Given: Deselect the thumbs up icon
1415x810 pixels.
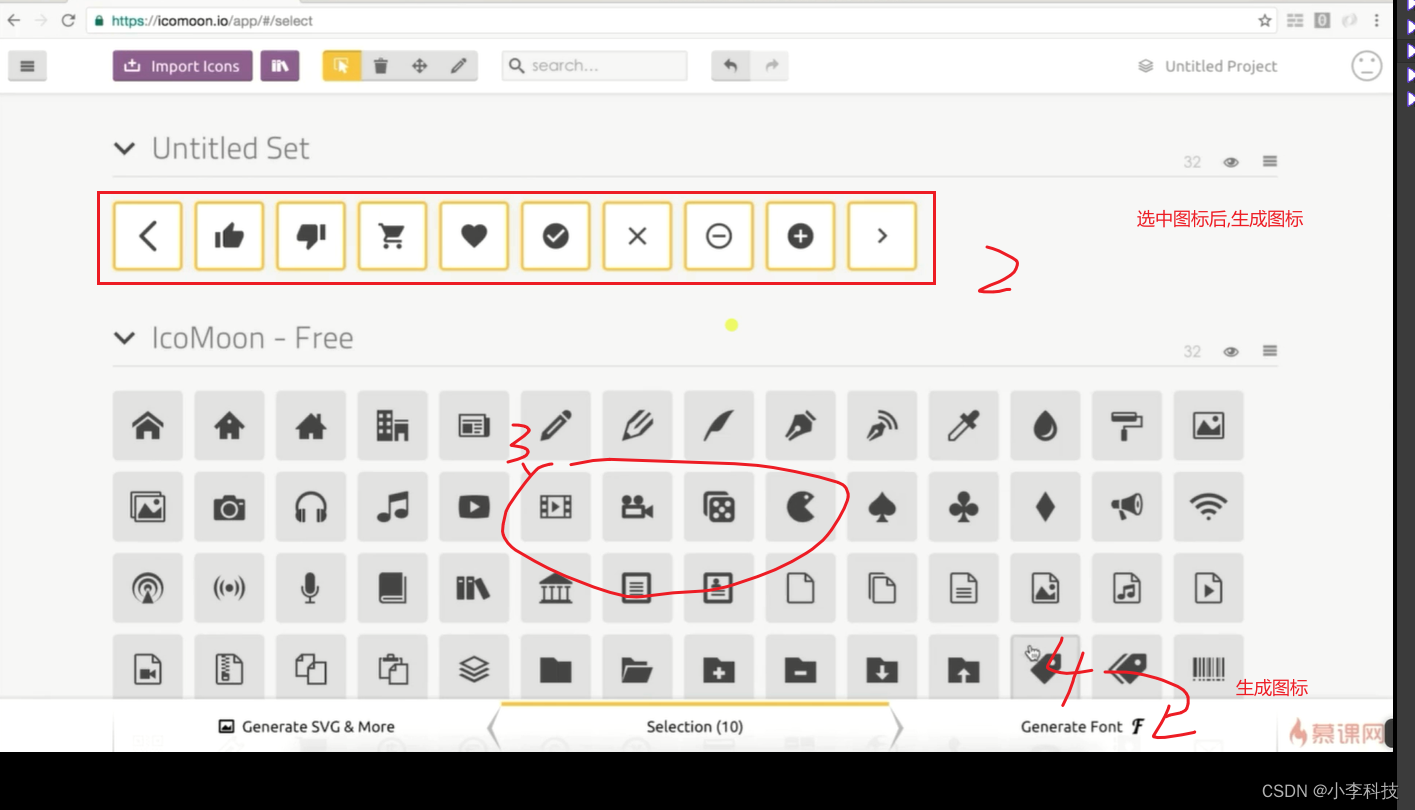Looking at the screenshot, I should coord(229,236).
